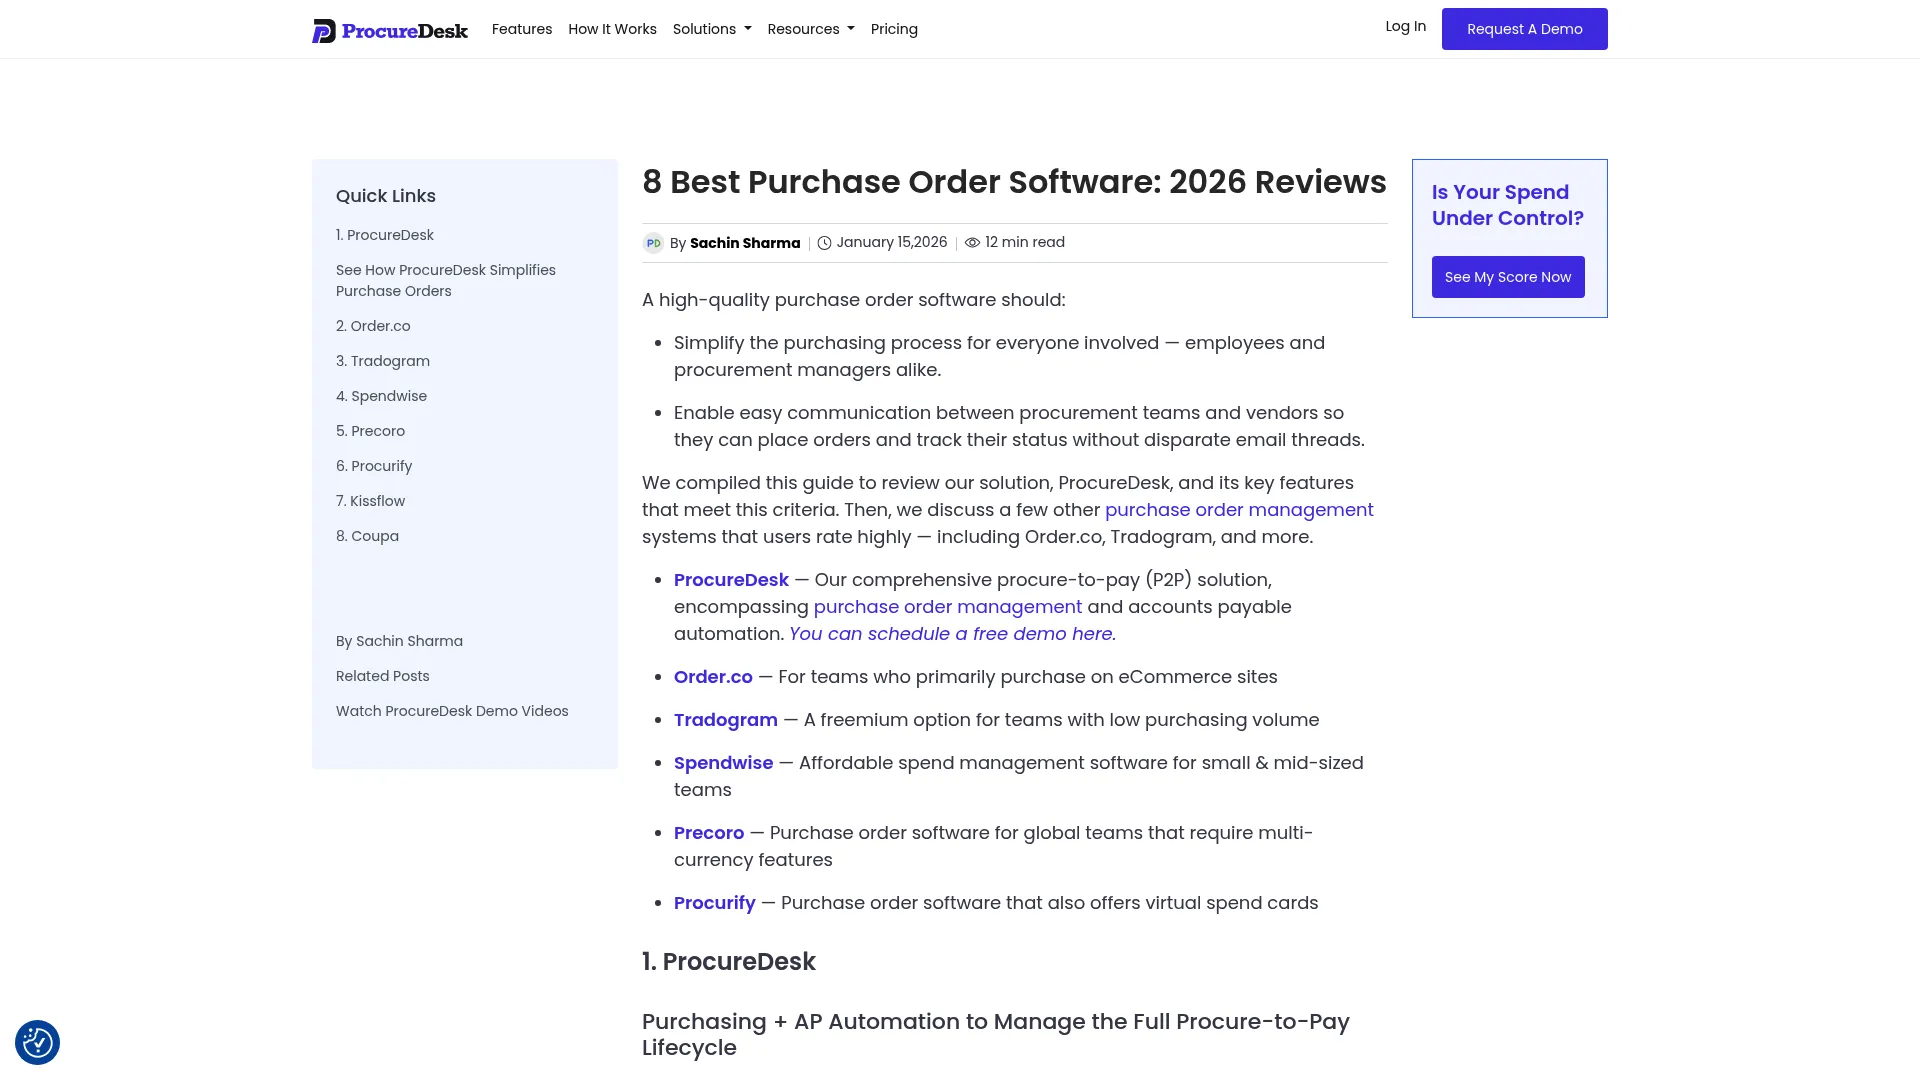
Task: Click Watch ProcureDesk Demo Videos
Action: [452, 711]
